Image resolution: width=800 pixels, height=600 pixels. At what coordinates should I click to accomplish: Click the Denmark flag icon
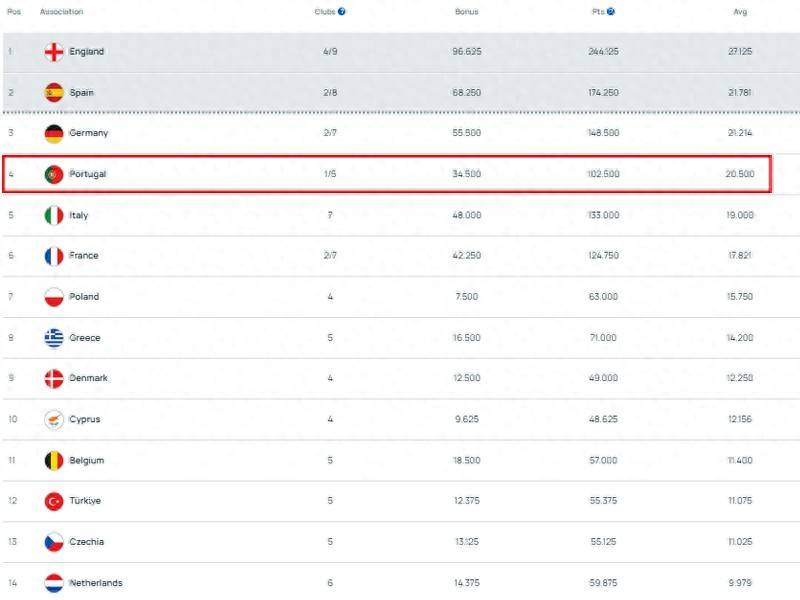click(54, 379)
